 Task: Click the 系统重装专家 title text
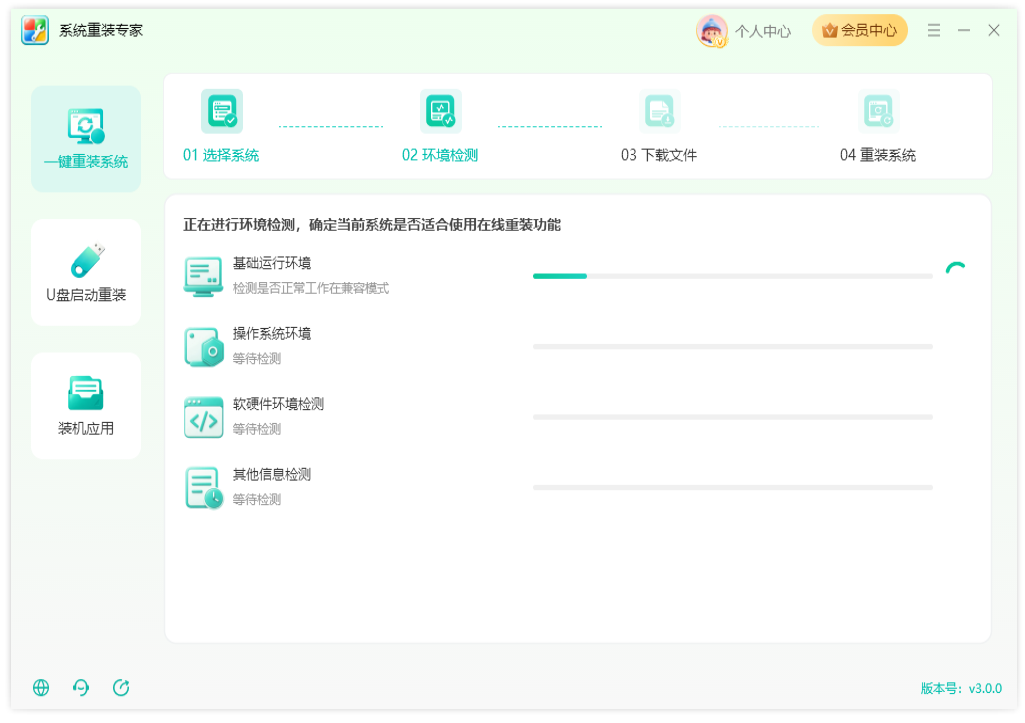coord(101,31)
